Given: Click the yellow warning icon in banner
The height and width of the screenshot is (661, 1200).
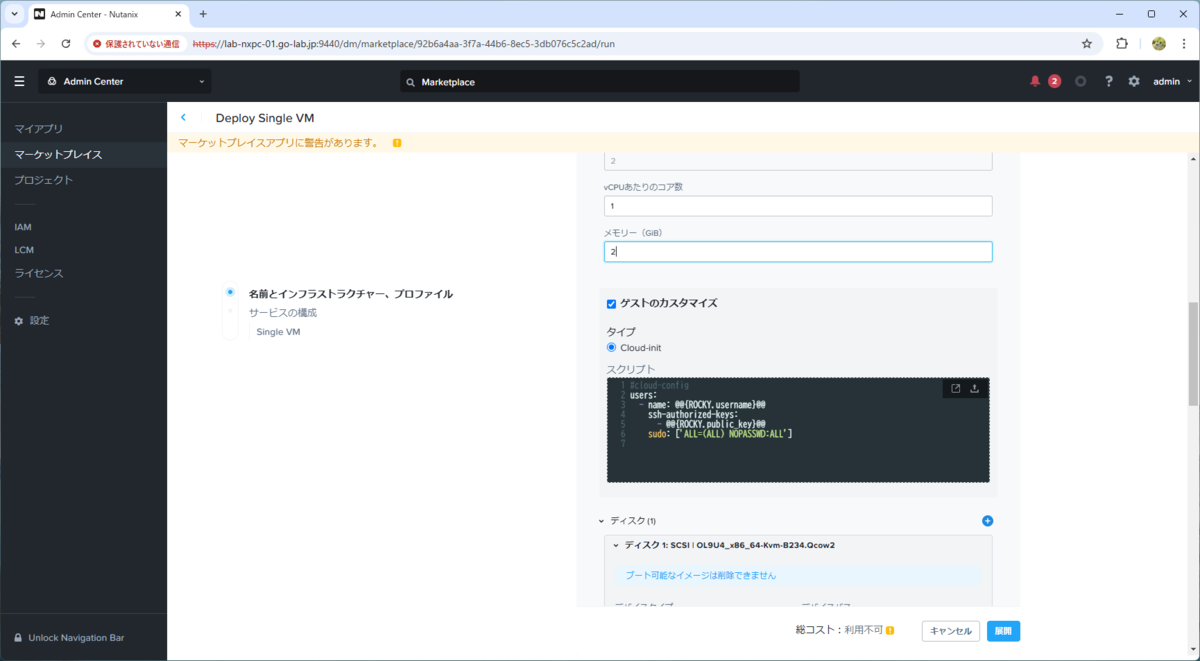Looking at the screenshot, I should coord(397,143).
